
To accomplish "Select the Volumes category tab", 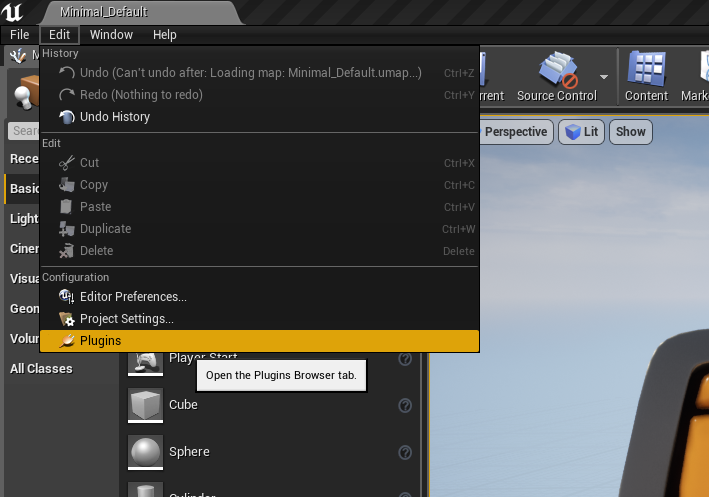I will tap(23, 339).
